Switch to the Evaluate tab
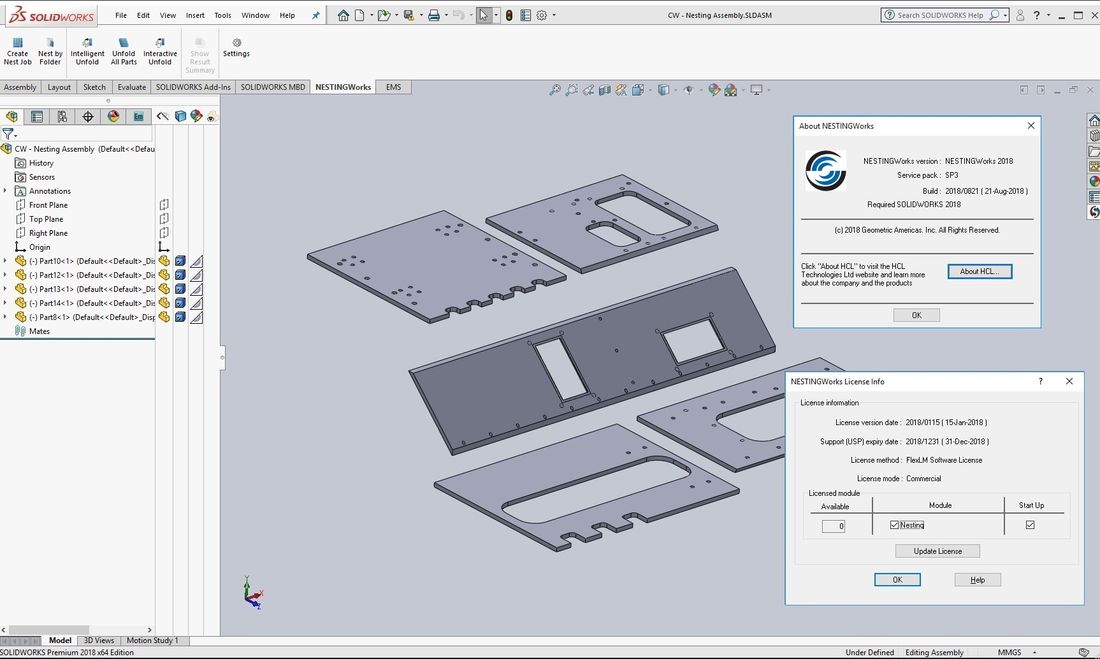Screen dimensions: 1100x659 click(131, 87)
